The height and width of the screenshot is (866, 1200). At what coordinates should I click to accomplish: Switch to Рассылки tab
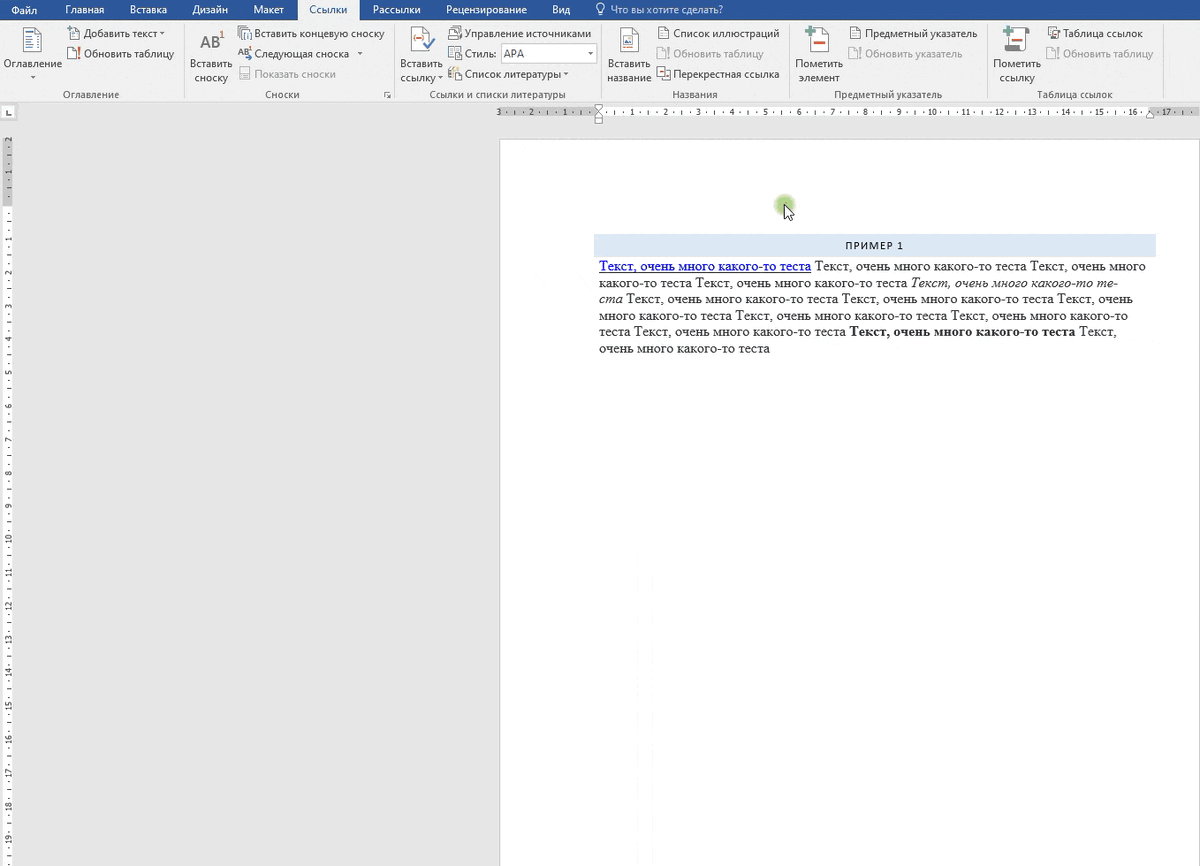397,10
